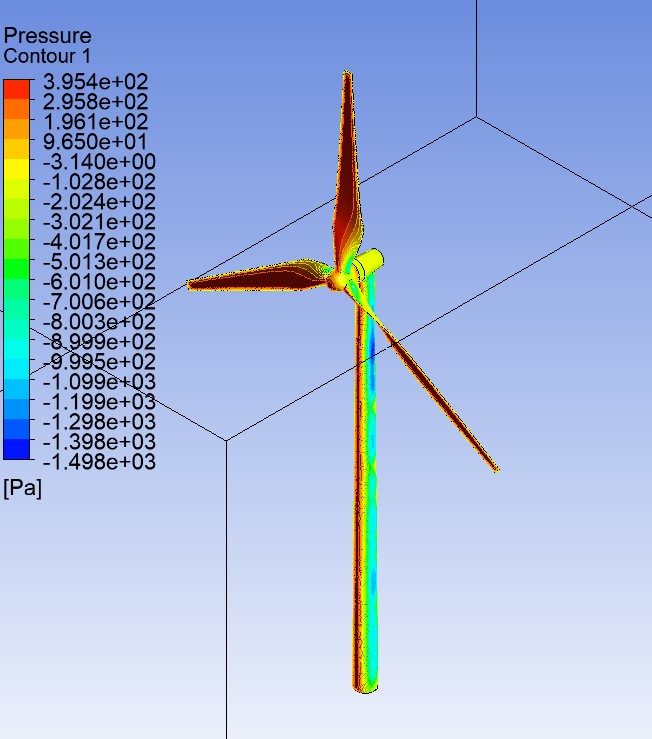Click the legend value -1.199e+03

pos(99,402)
